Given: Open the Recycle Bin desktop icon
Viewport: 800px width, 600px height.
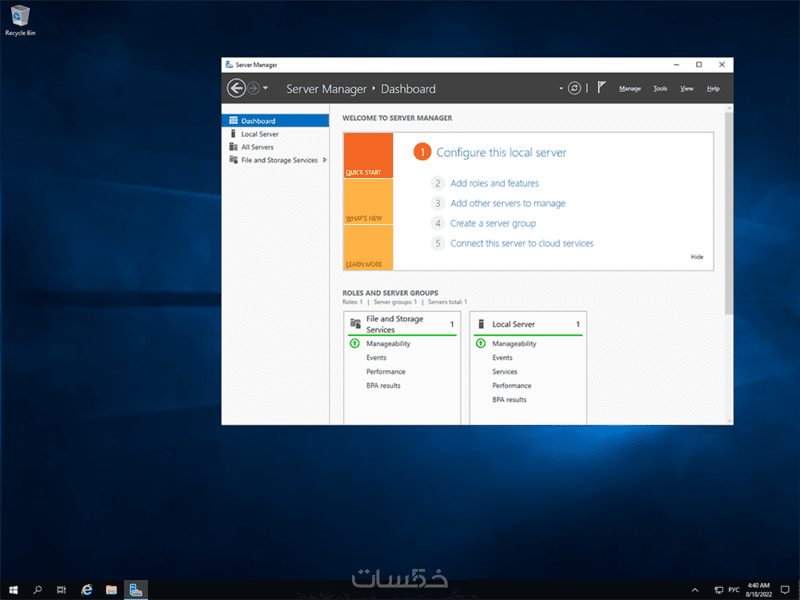Looking at the screenshot, I should [20, 20].
